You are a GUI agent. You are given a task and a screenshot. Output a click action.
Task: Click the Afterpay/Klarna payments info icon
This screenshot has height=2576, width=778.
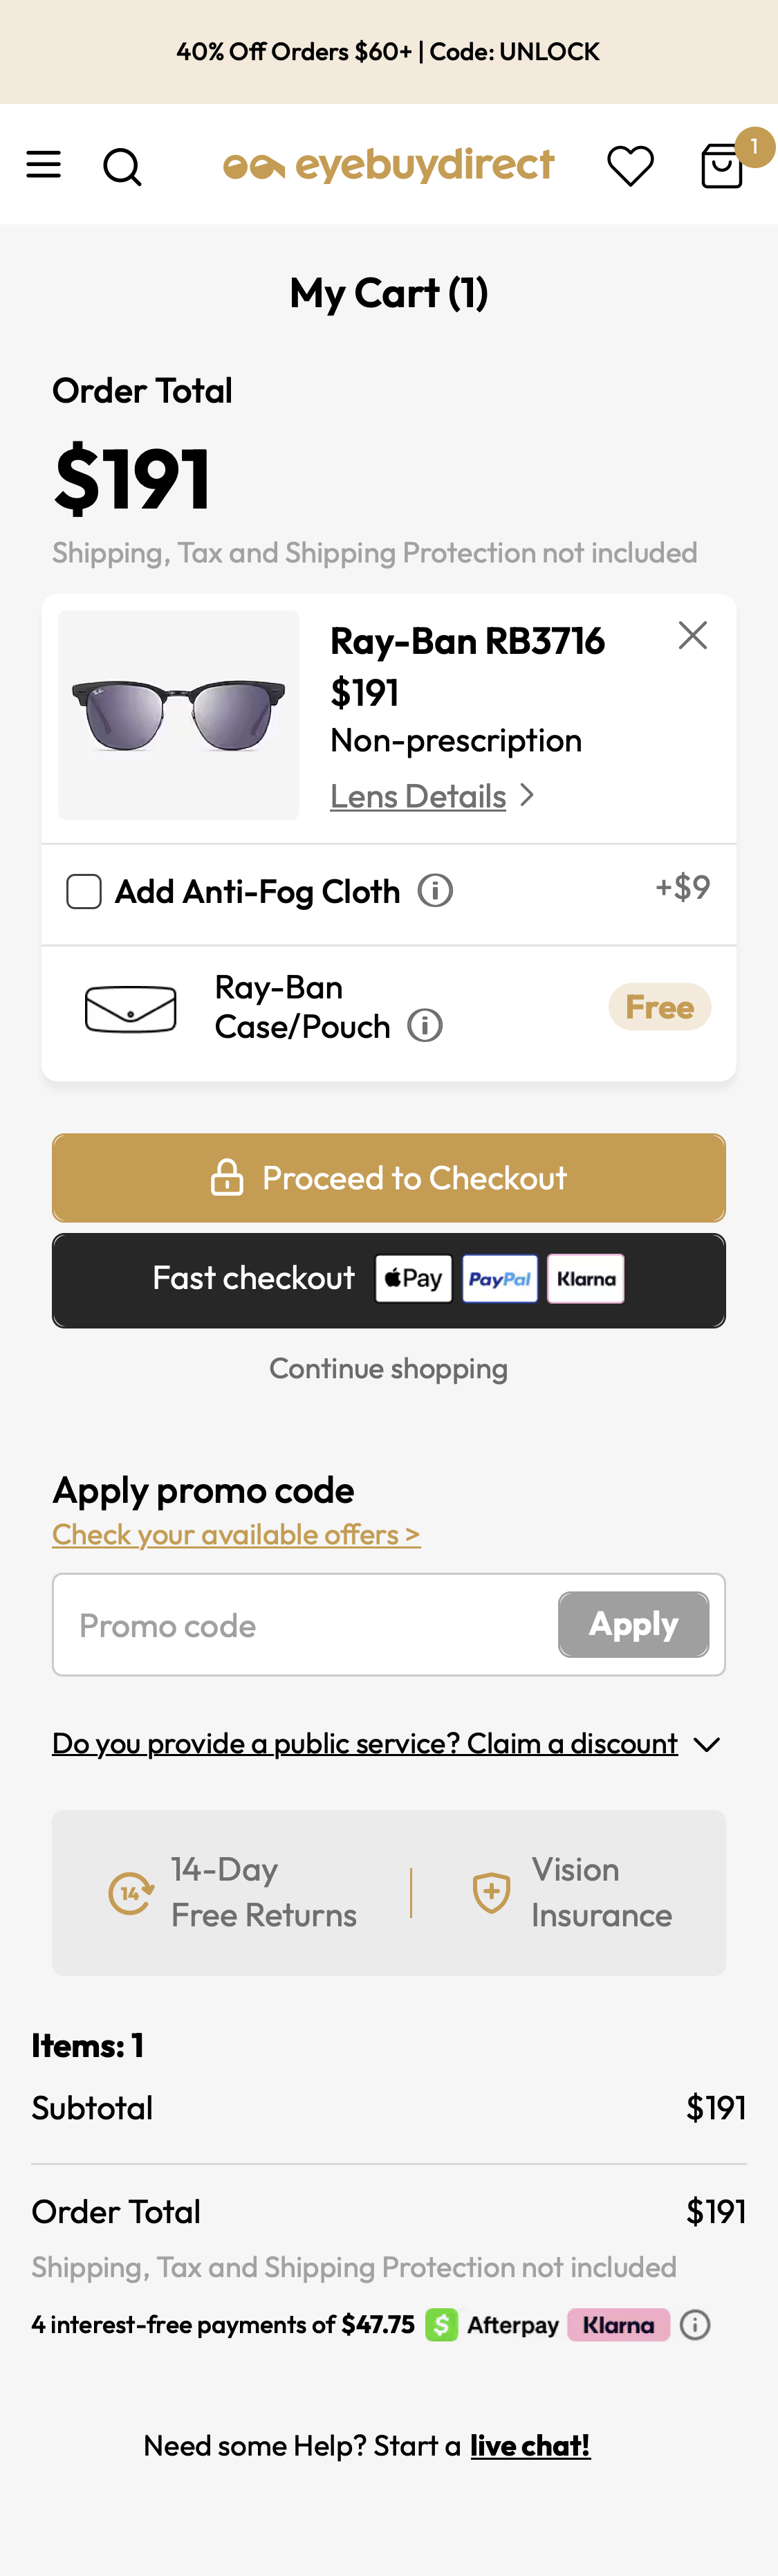point(694,2324)
